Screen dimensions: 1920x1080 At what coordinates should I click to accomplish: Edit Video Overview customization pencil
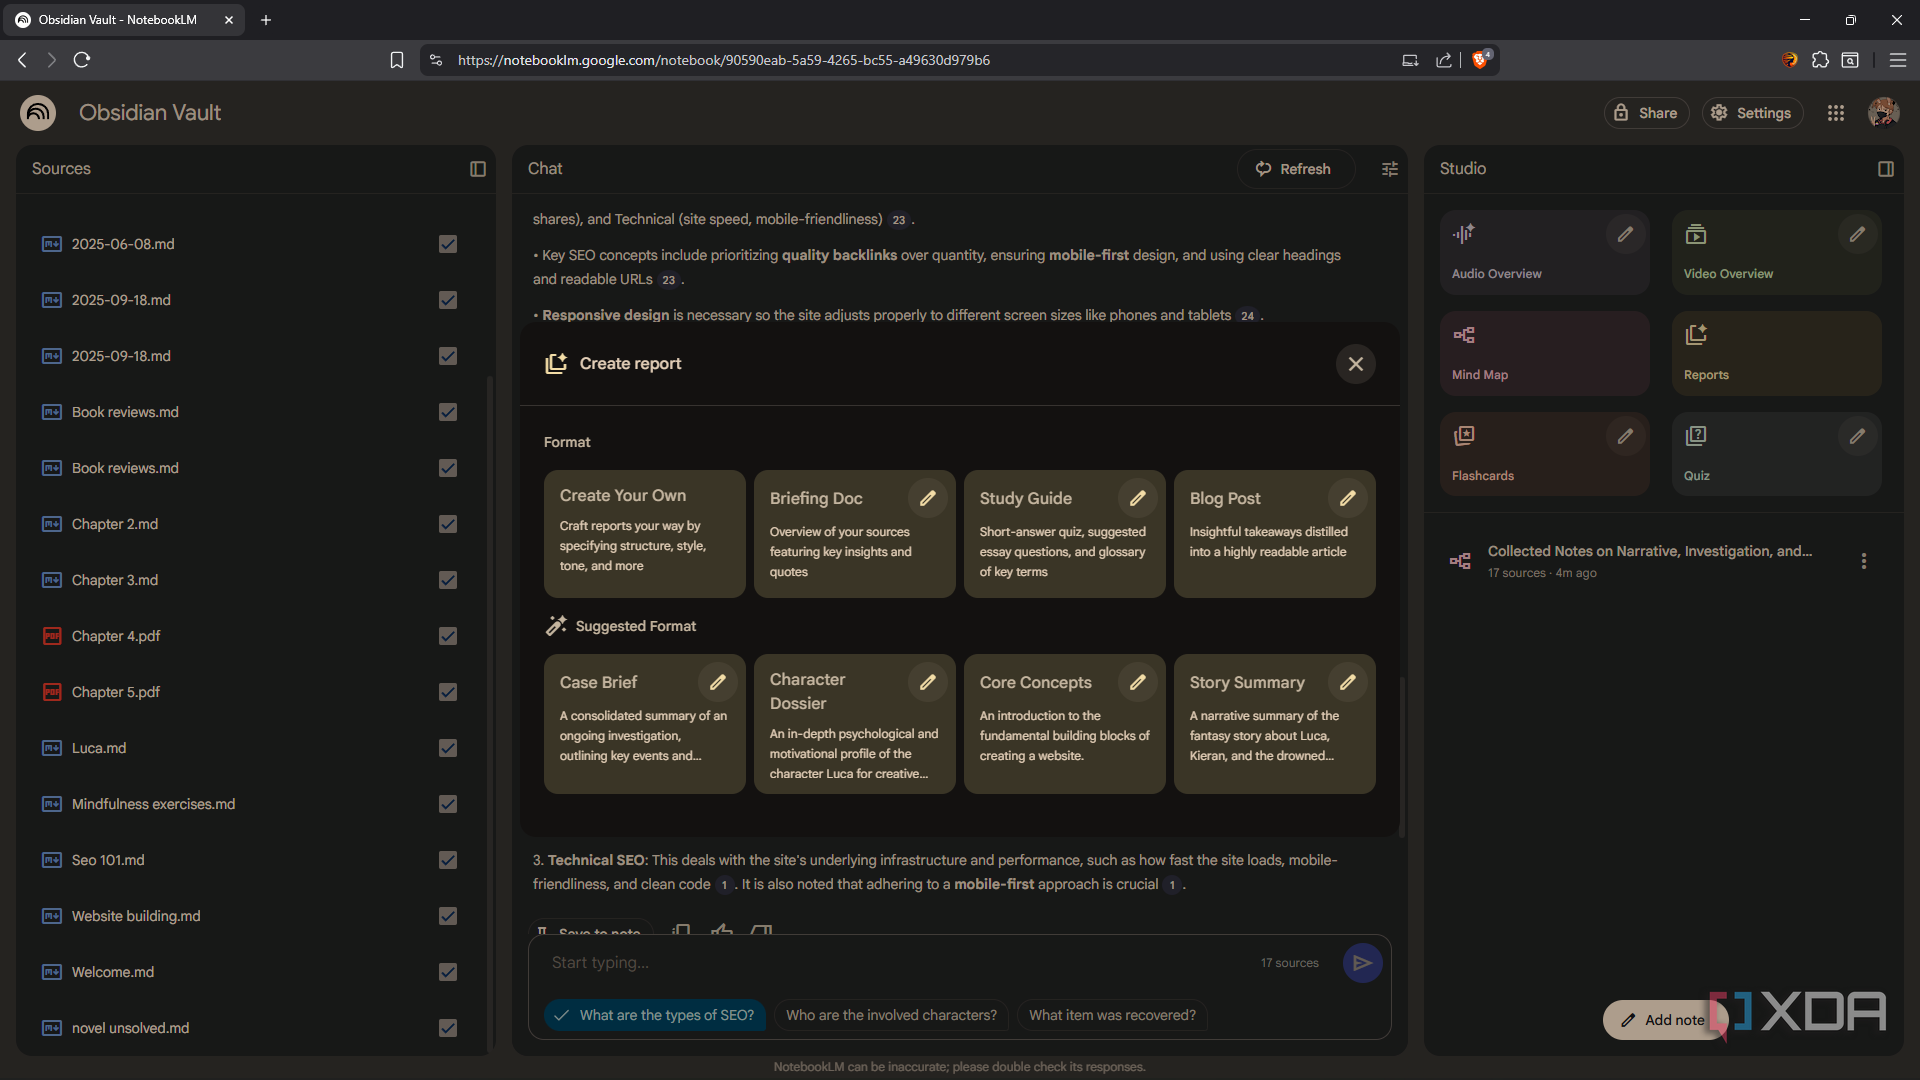(1857, 234)
